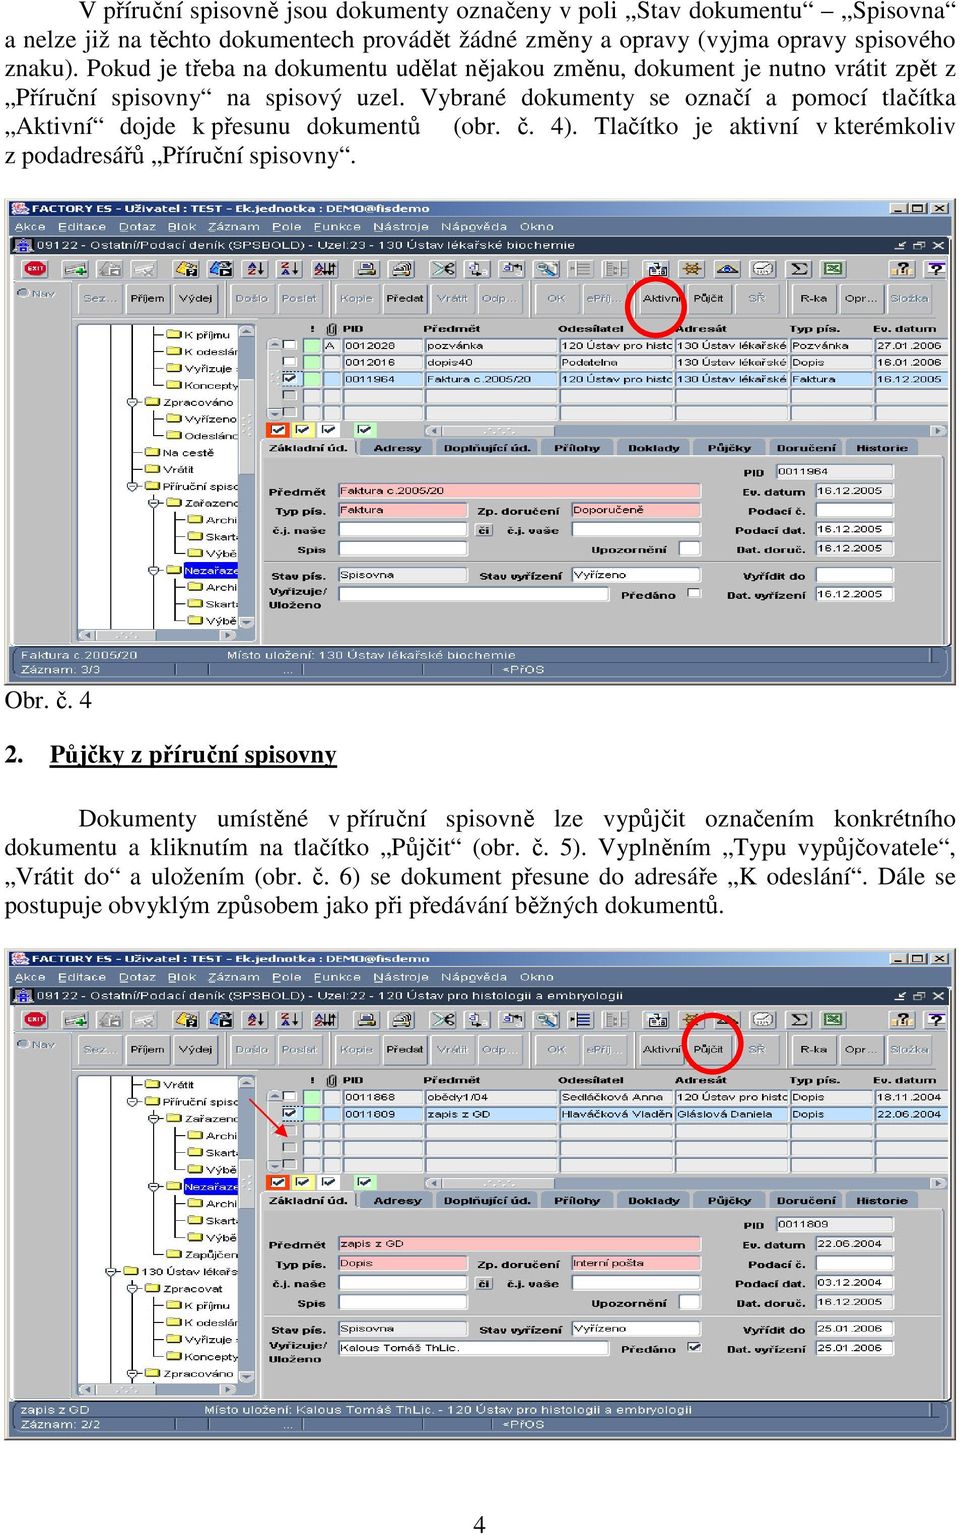The height and width of the screenshot is (1535, 960).
Task: Collapse Zařazeno node in Uzel:23 tree
Action: click(154, 503)
